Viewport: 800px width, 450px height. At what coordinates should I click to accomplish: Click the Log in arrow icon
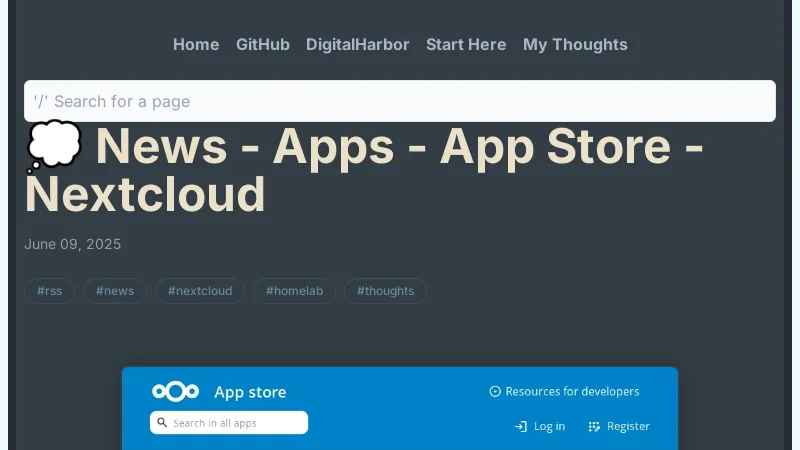[521, 426]
